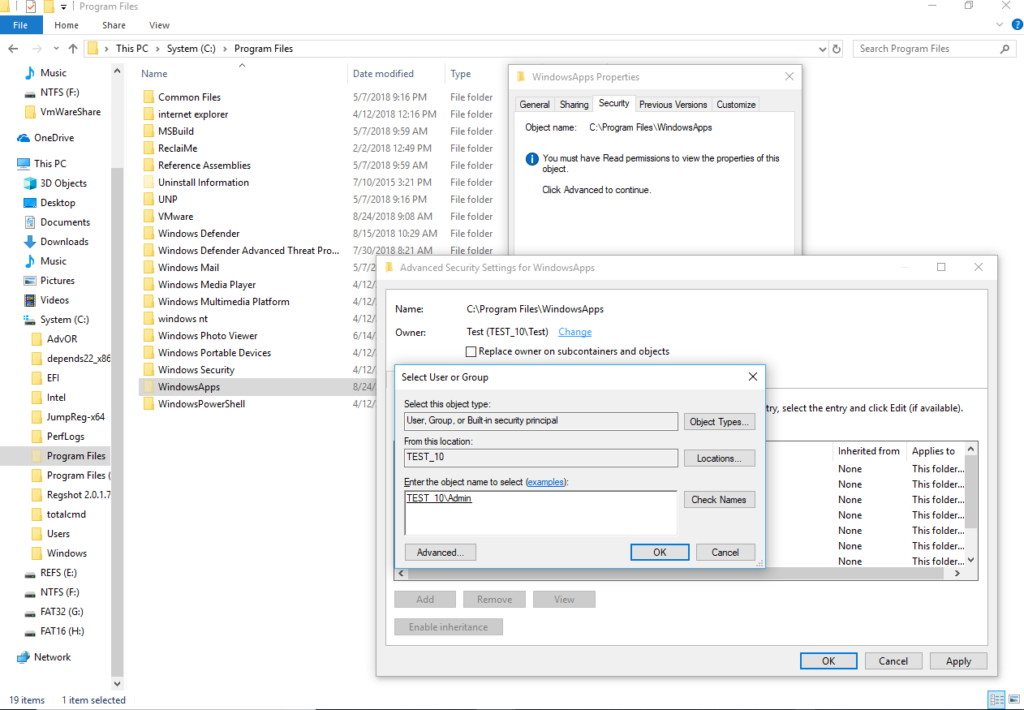Switch to the Previous Versions tab
Viewport: 1024px width, 710px height.
coord(672,104)
